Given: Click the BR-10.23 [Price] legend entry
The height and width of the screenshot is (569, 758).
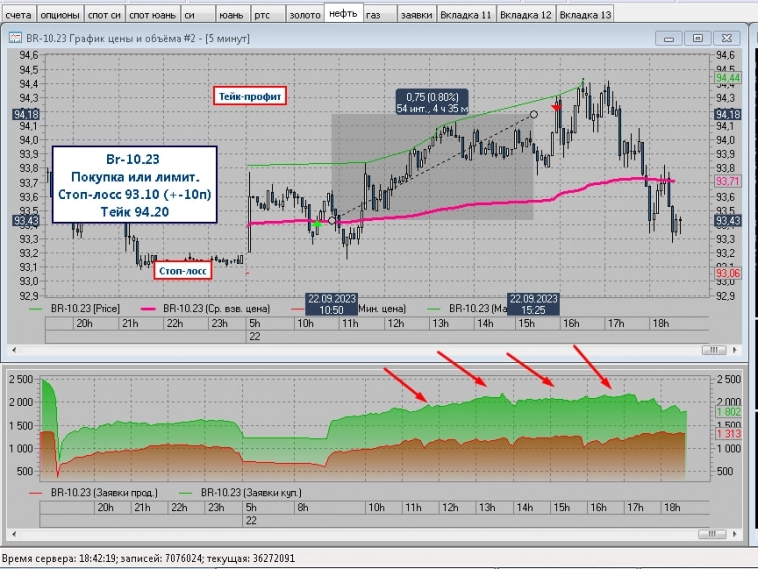Looking at the screenshot, I should tap(91, 310).
